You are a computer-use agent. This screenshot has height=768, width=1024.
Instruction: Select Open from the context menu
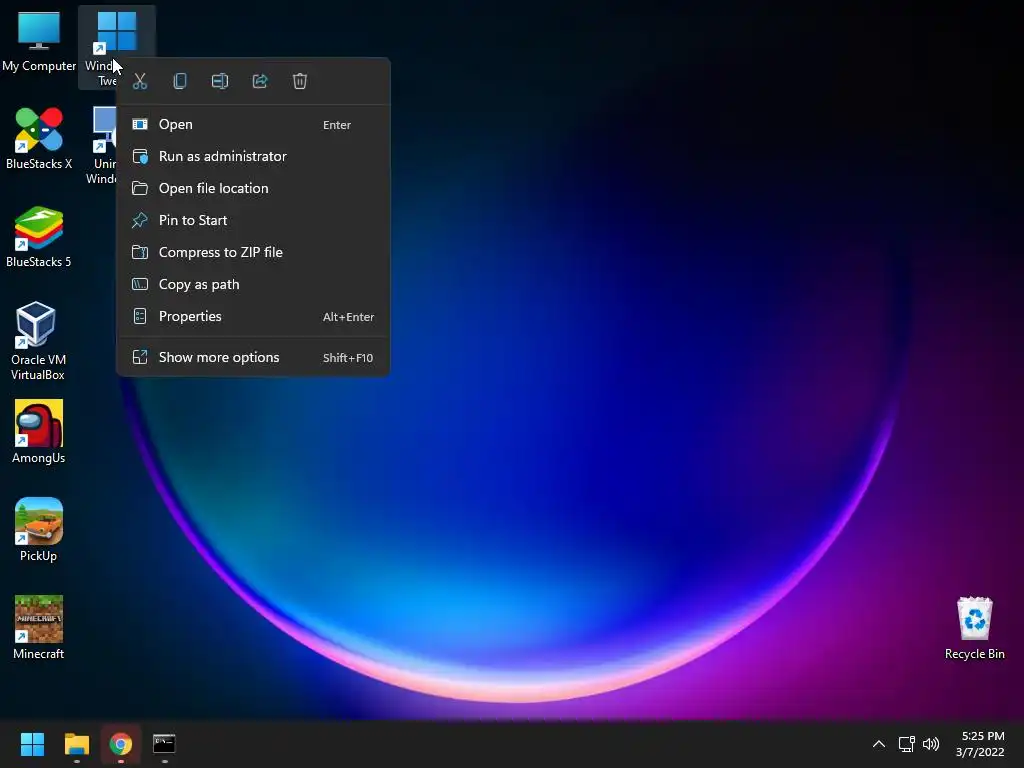[x=253, y=124]
